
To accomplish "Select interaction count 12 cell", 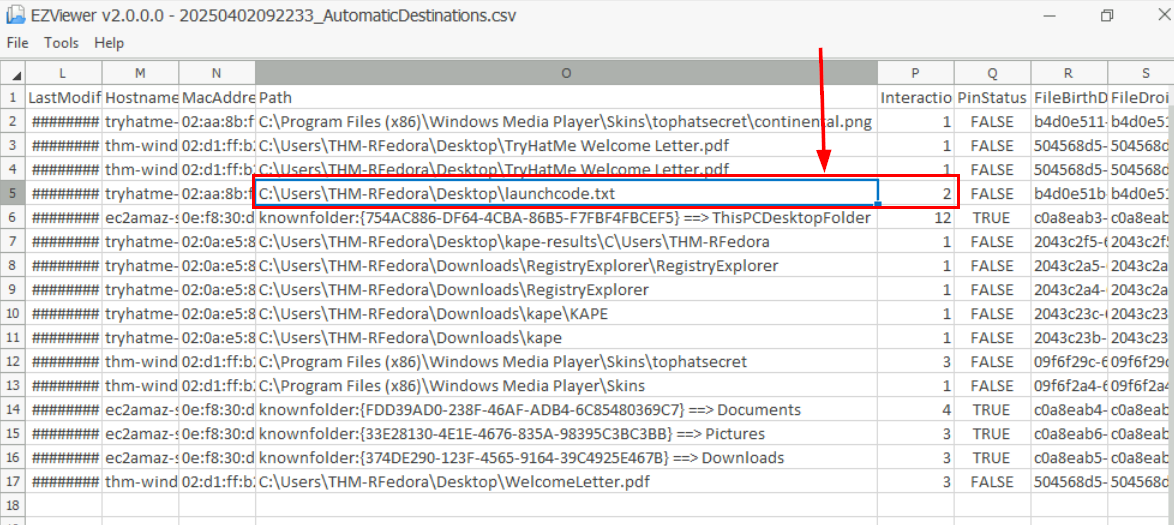I will [915, 218].
